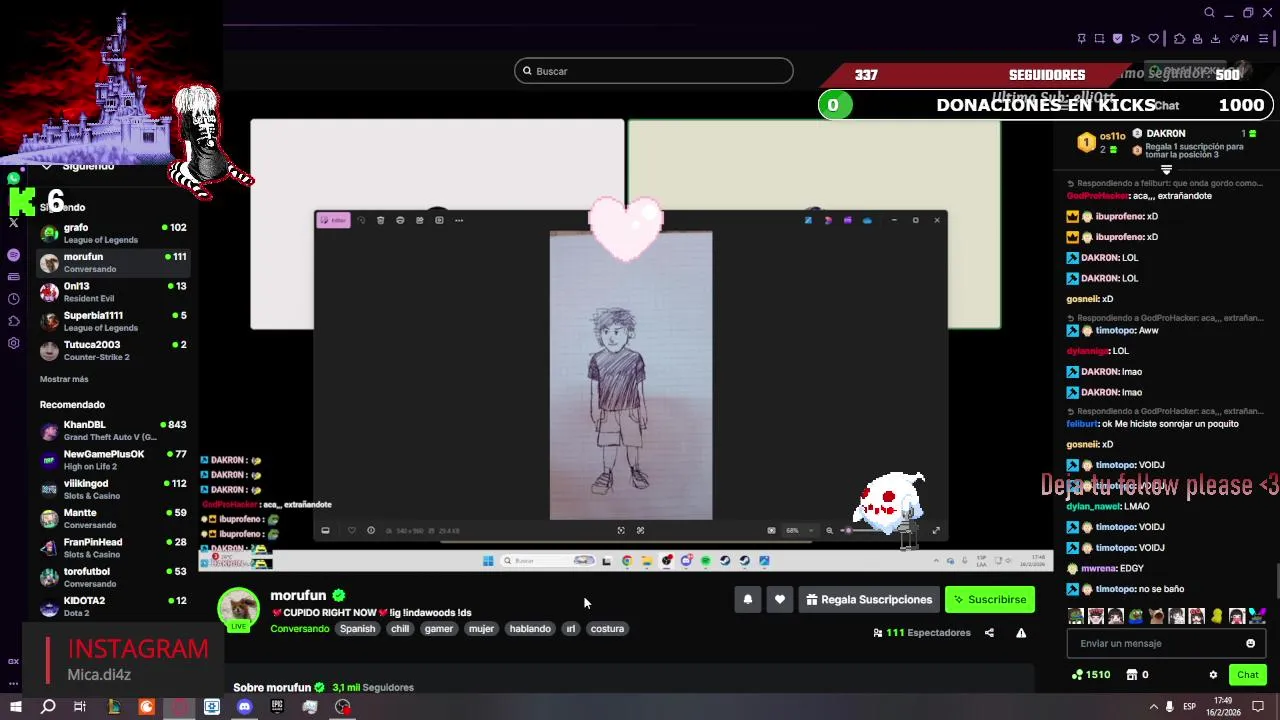
Task: Open browser sidebar history clock icon
Action: (14, 299)
